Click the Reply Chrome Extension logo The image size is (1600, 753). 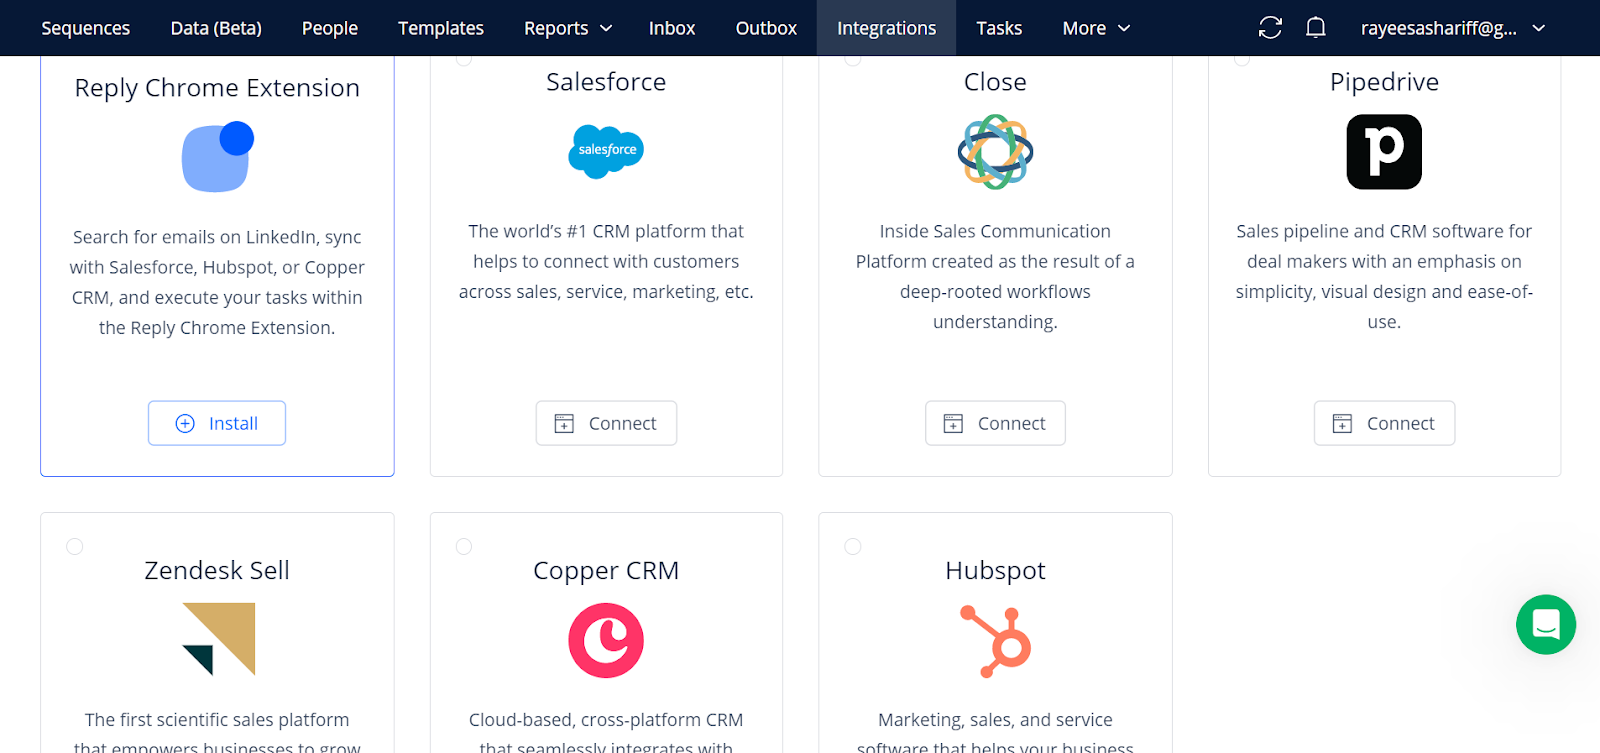218,157
